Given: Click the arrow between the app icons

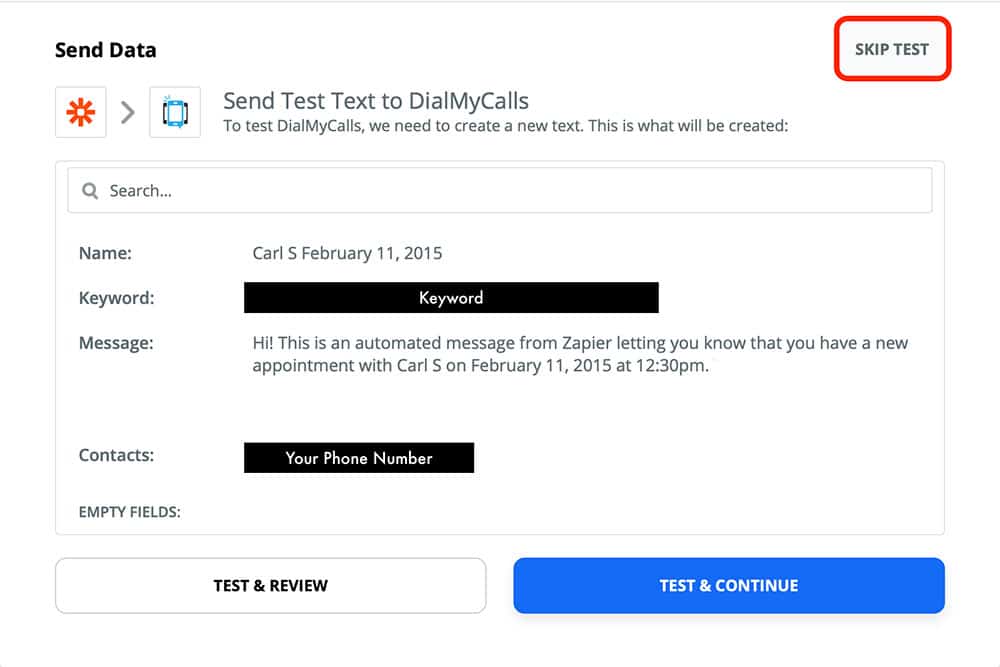Looking at the screenshot, I should (x=128, y=112).
